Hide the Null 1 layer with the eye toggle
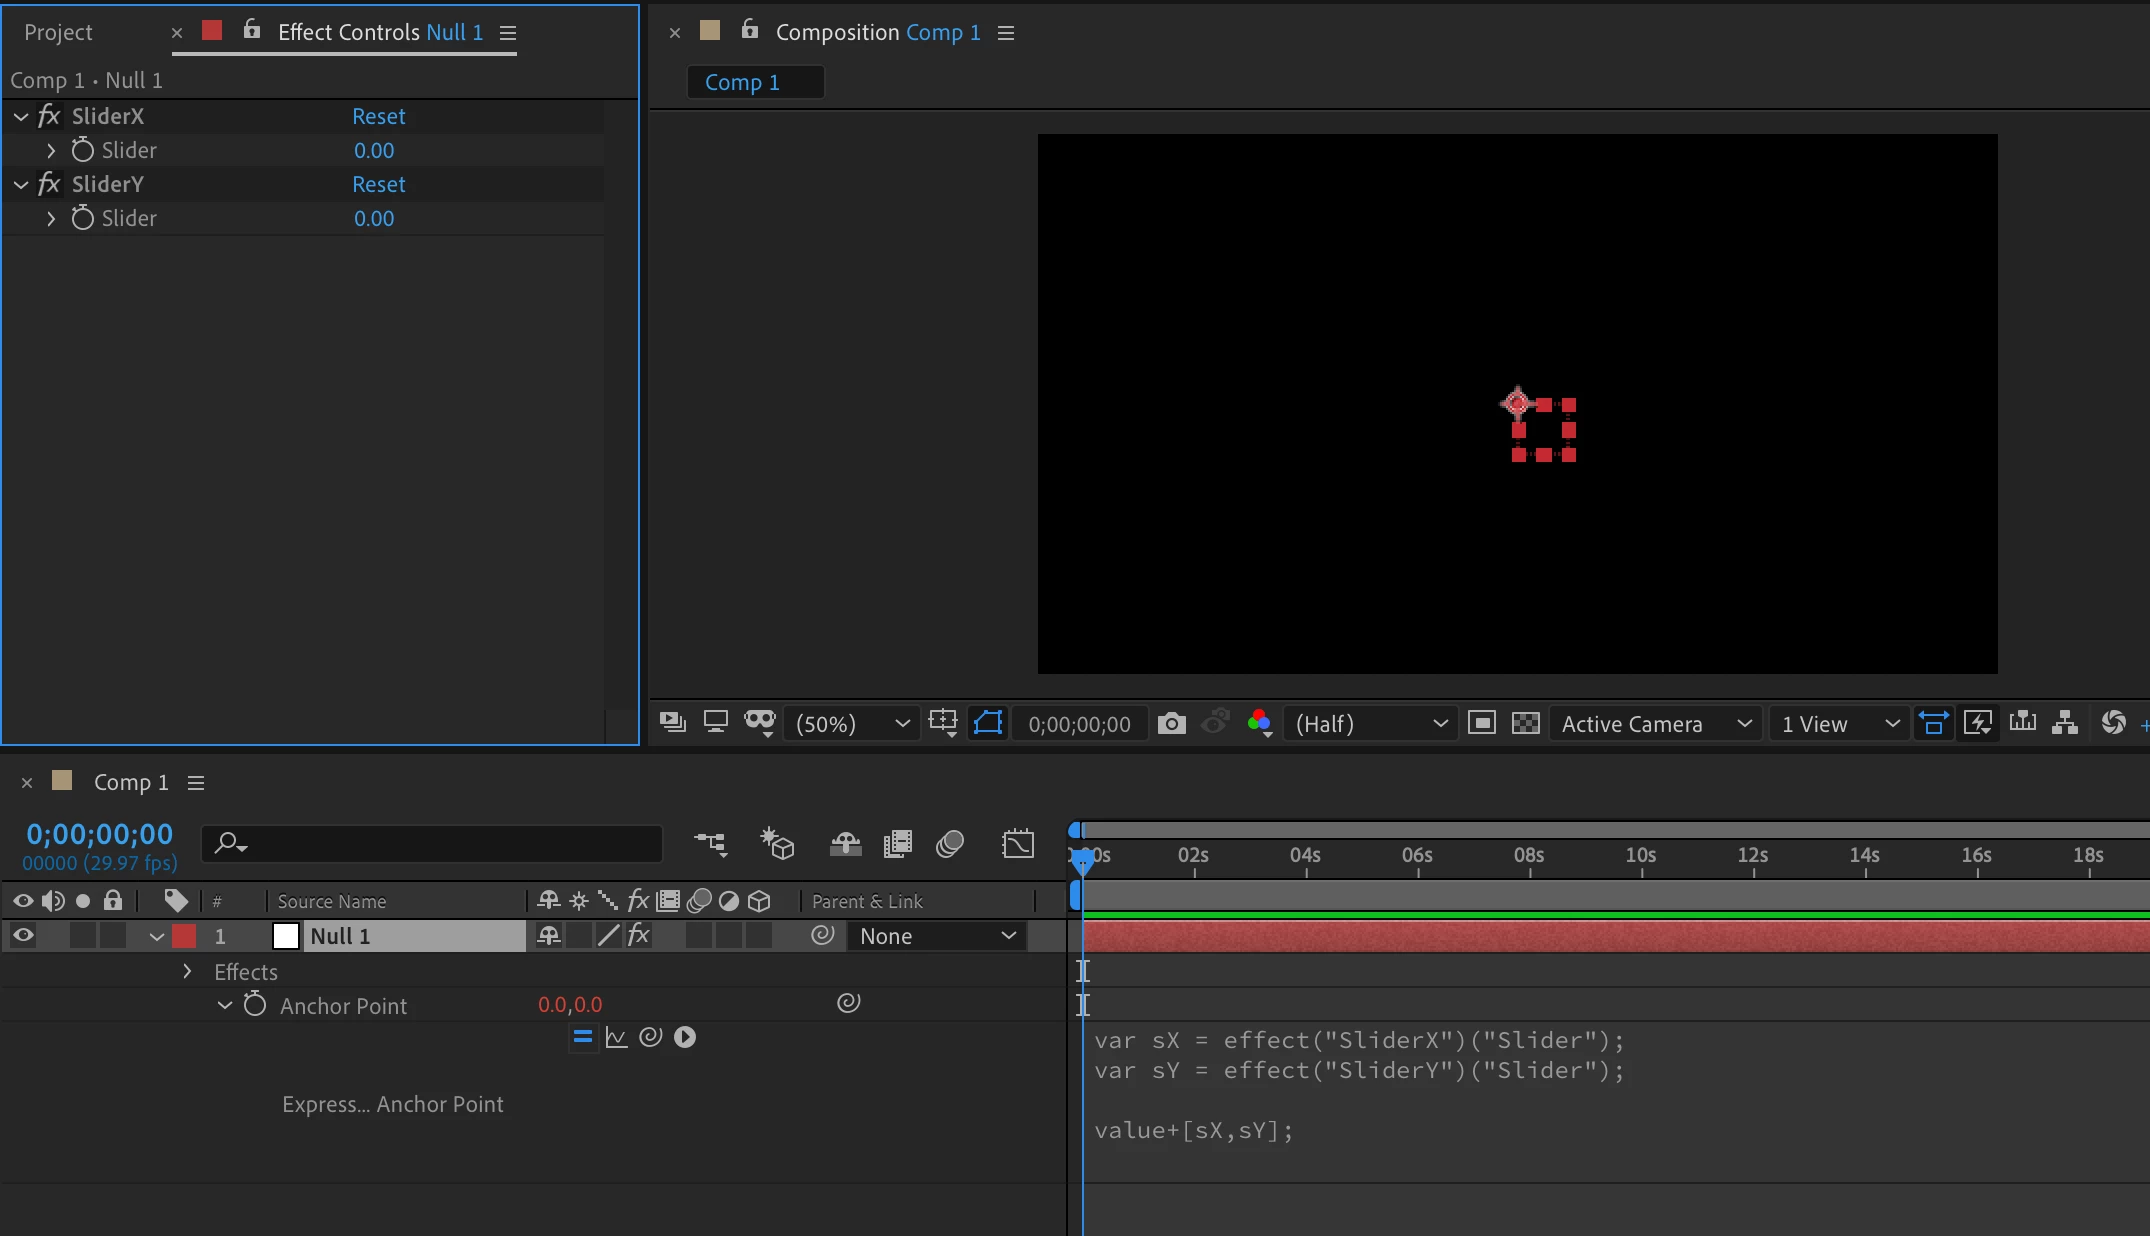This screenshot has width=2150, height=1236. [x=23, y=936]
